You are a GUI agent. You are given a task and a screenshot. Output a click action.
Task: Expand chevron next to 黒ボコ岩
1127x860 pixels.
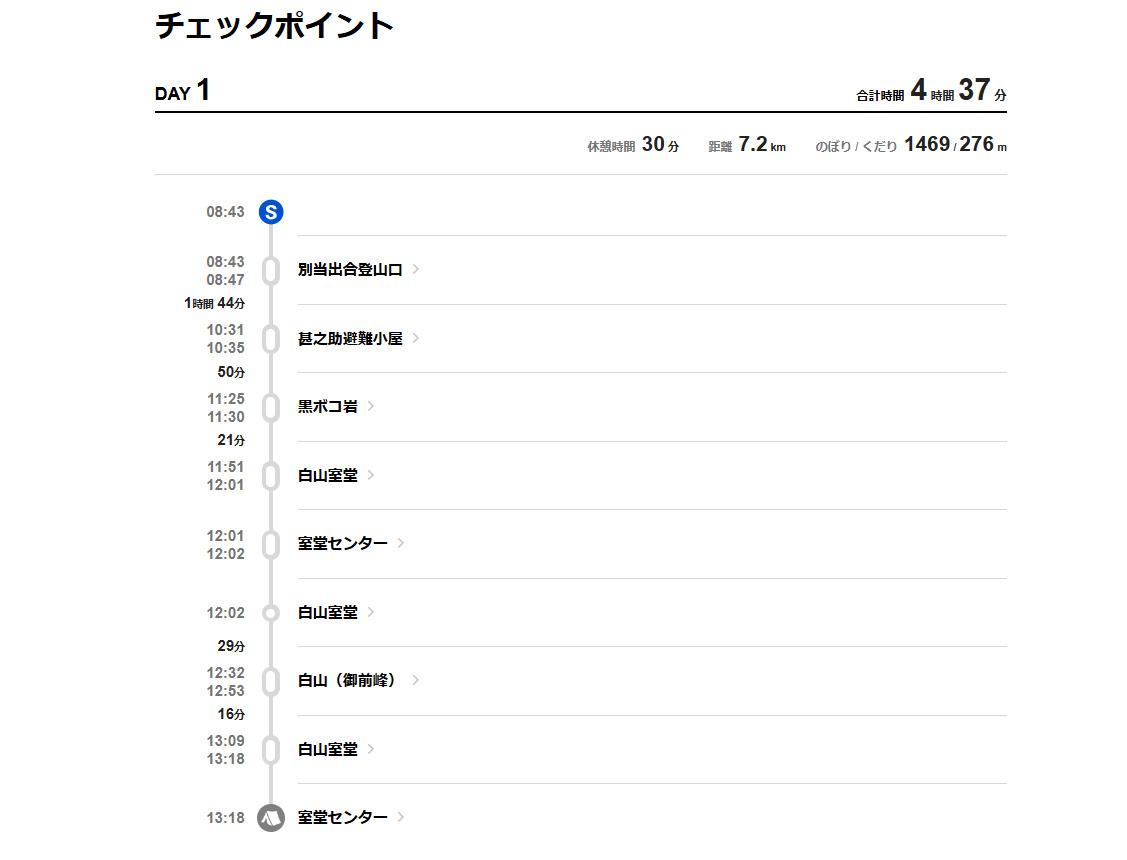[371, 406]
